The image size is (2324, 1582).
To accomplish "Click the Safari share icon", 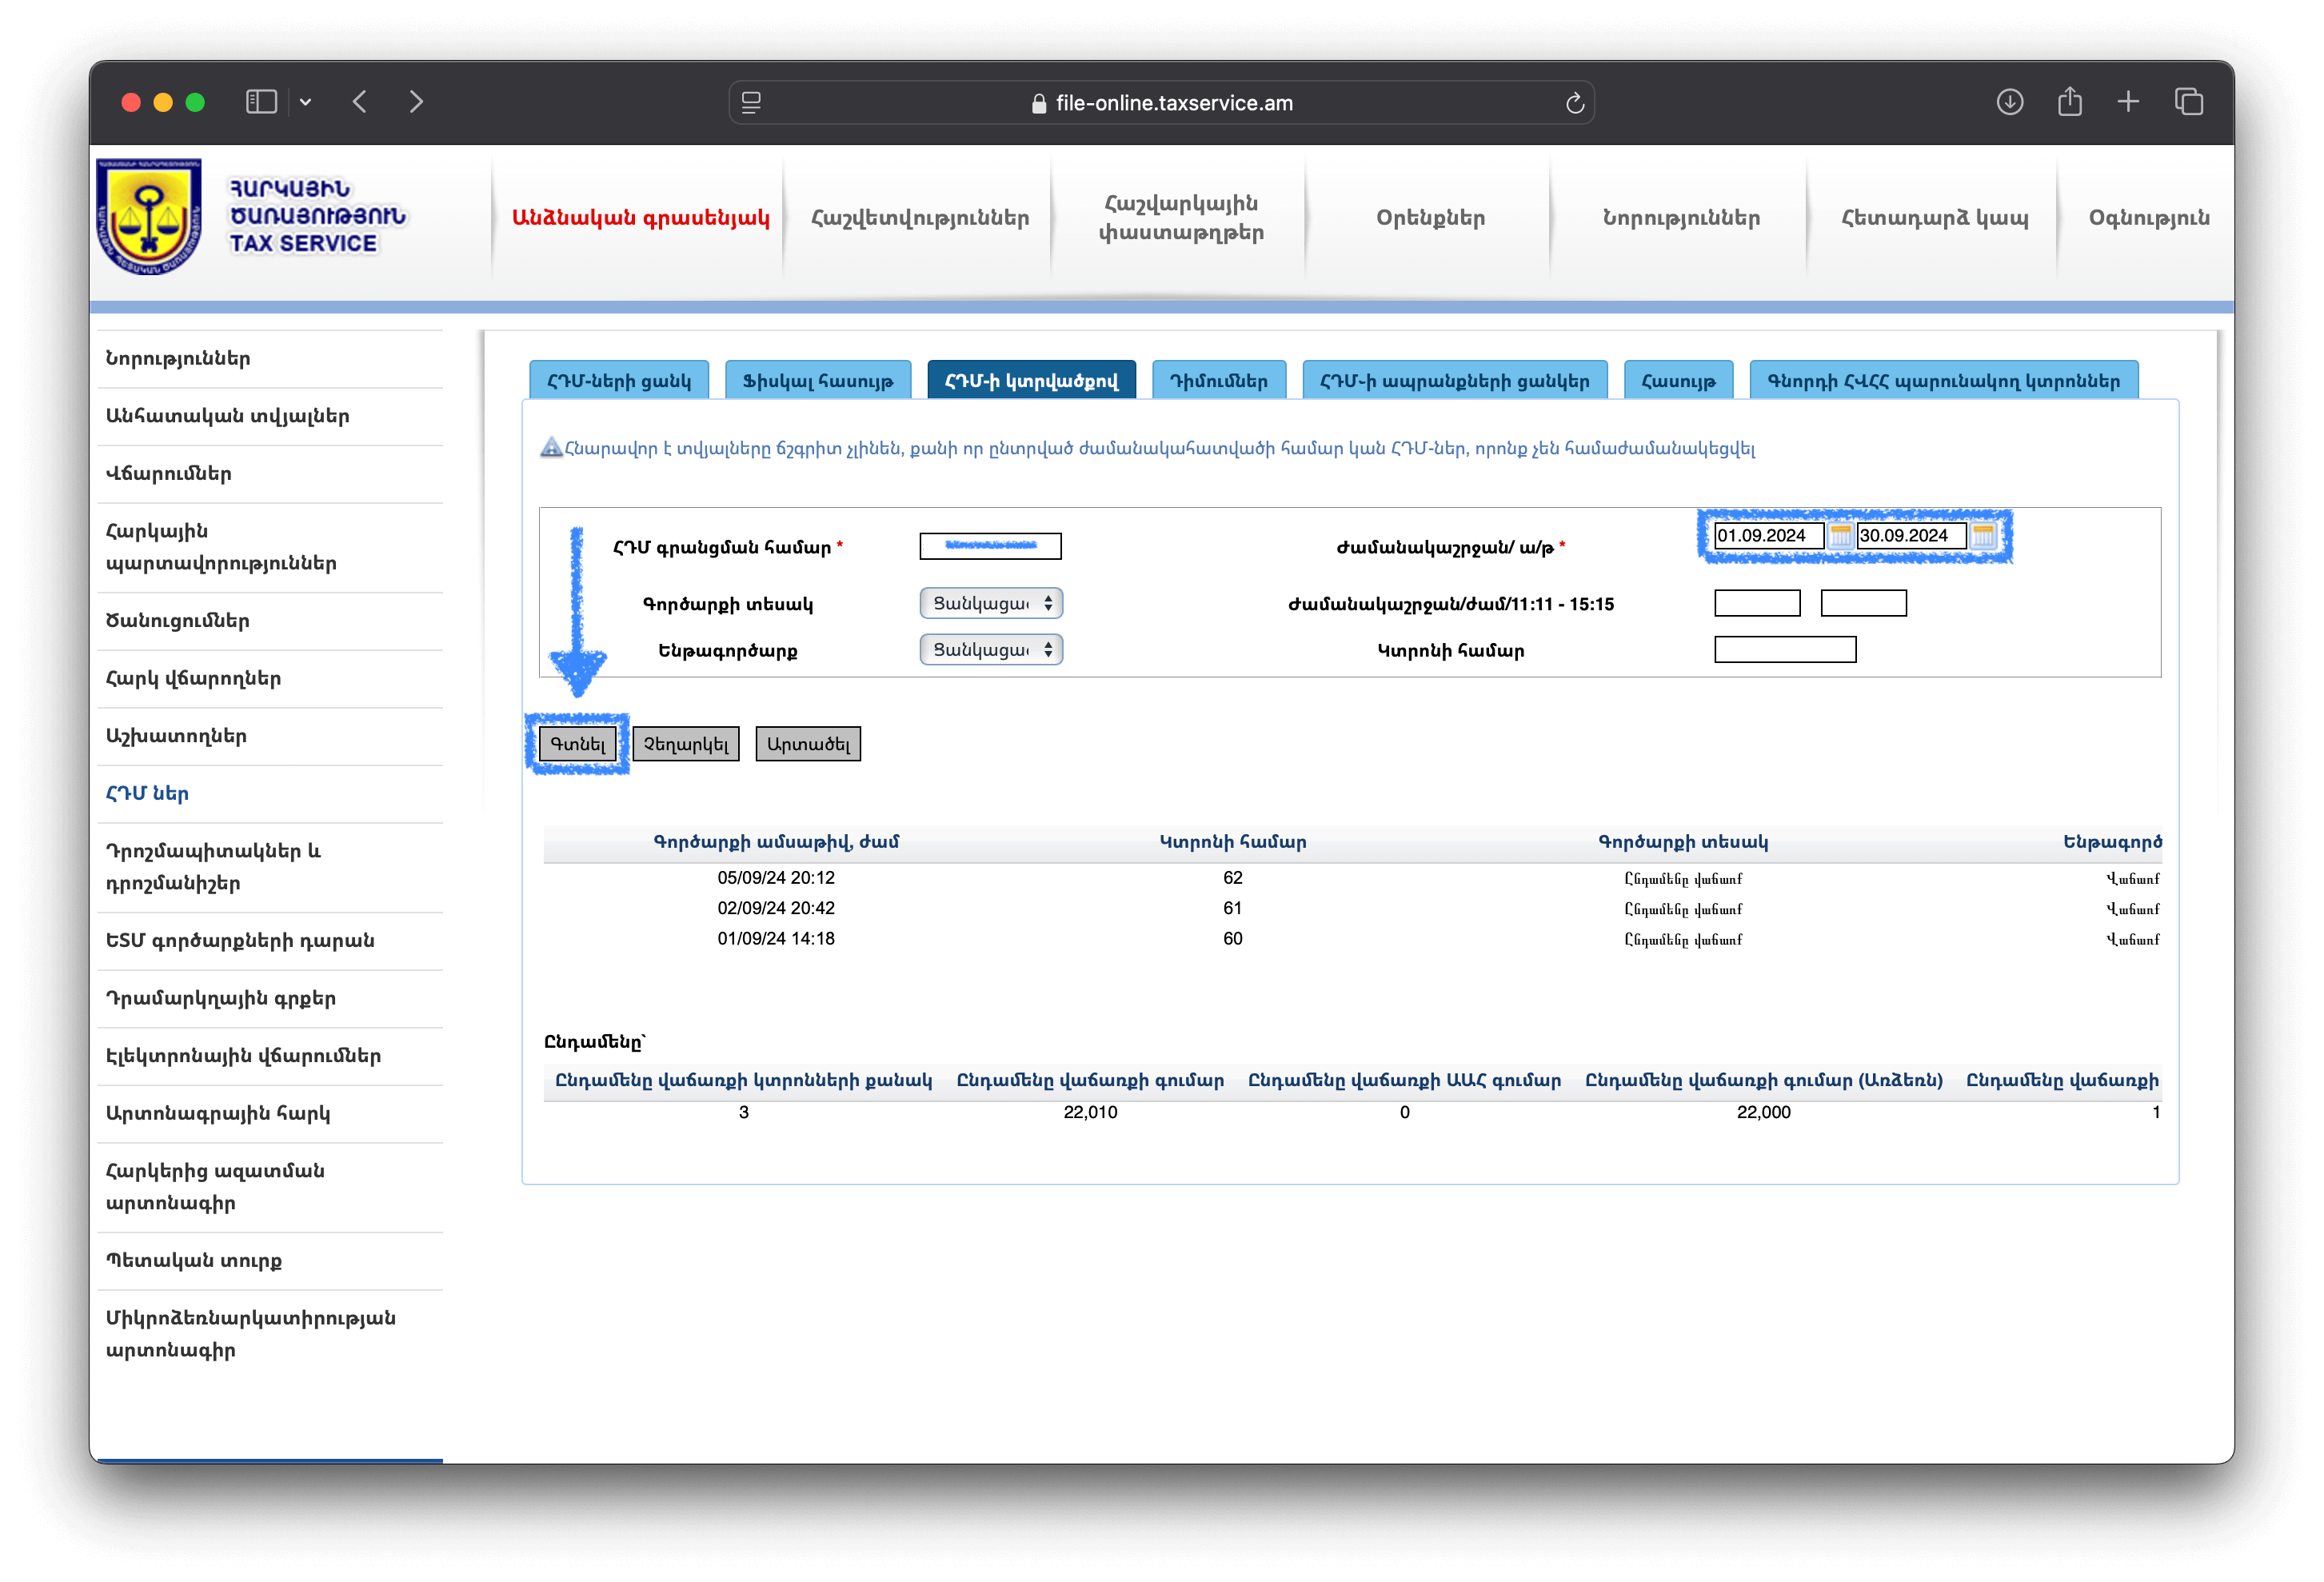I will (x=2069, y=101).
